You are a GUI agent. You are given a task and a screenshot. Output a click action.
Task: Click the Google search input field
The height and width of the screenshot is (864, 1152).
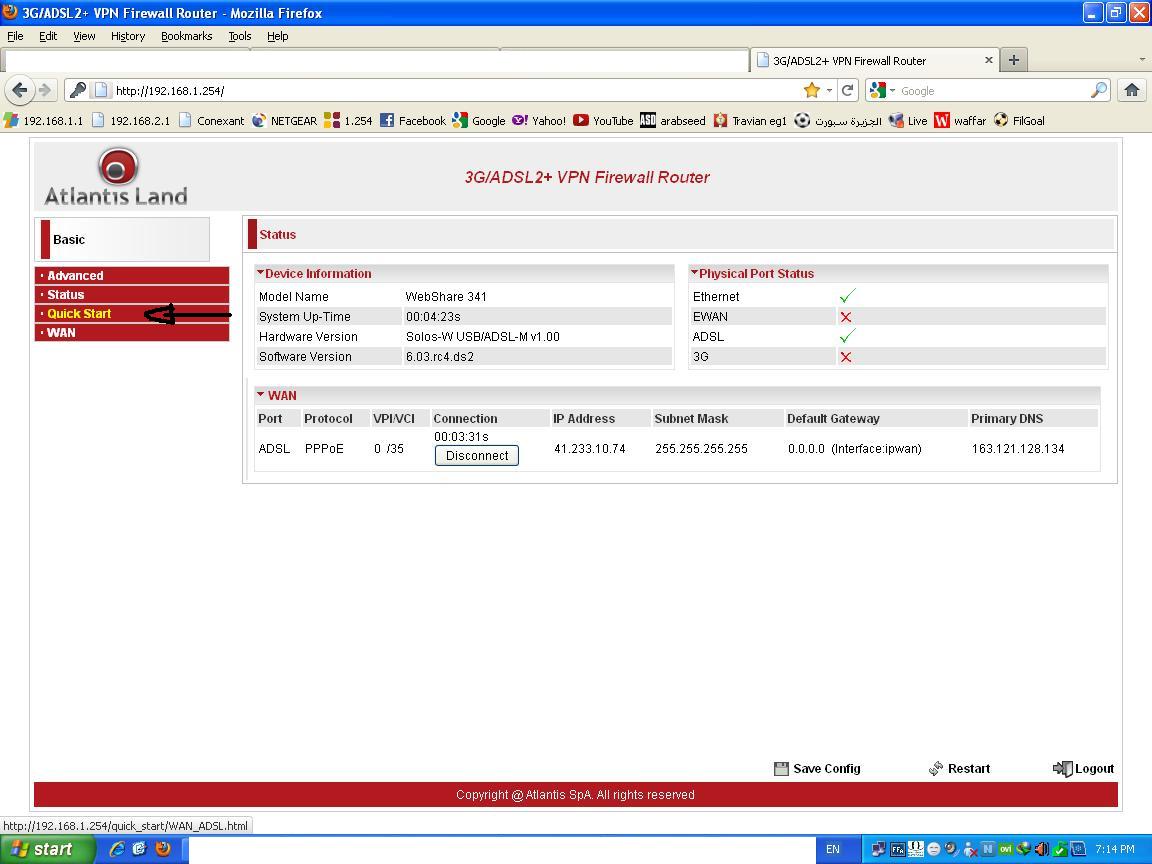[993, 90]
